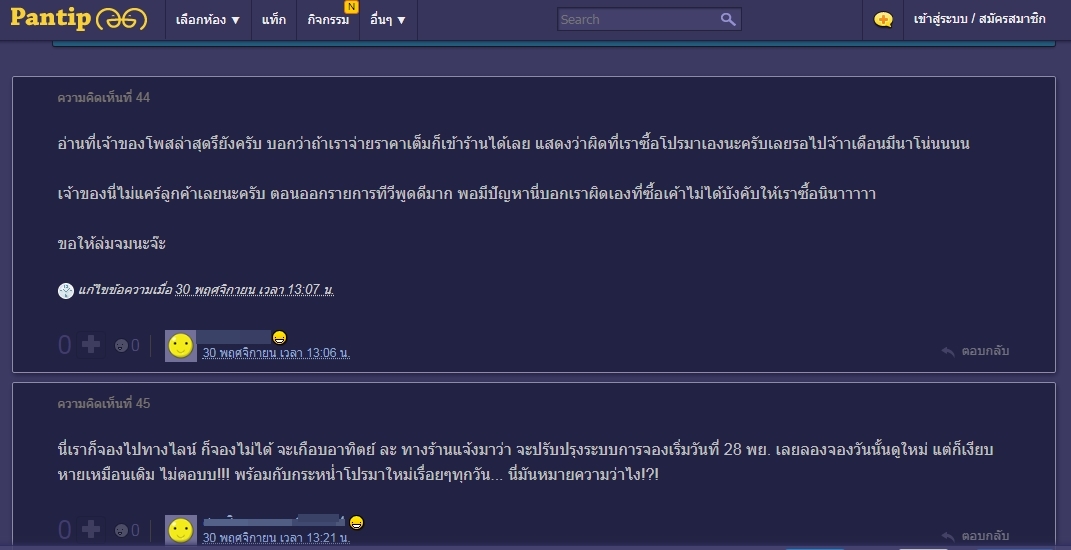1071x550 pixels.
Task: Open comment 44 timestamp 13:06 link
Action: (x=276, y=353)
